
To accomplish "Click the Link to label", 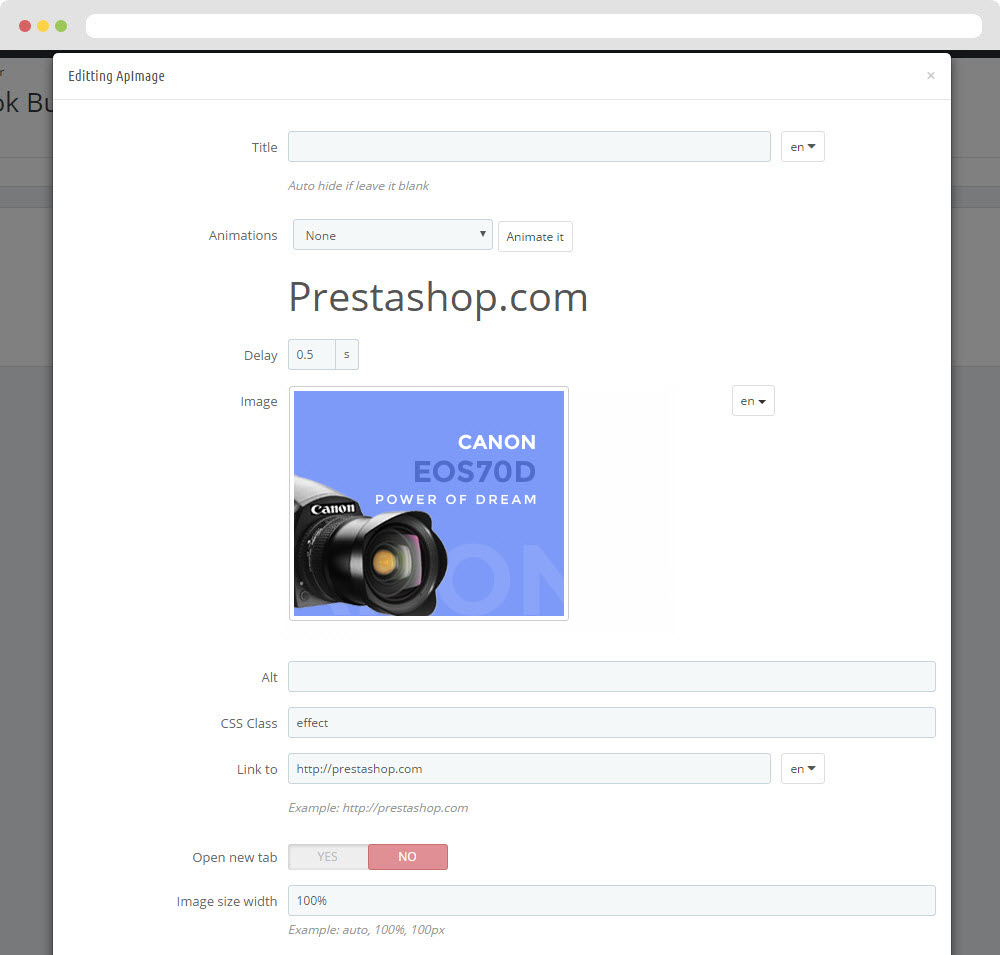I will [257, 769].
